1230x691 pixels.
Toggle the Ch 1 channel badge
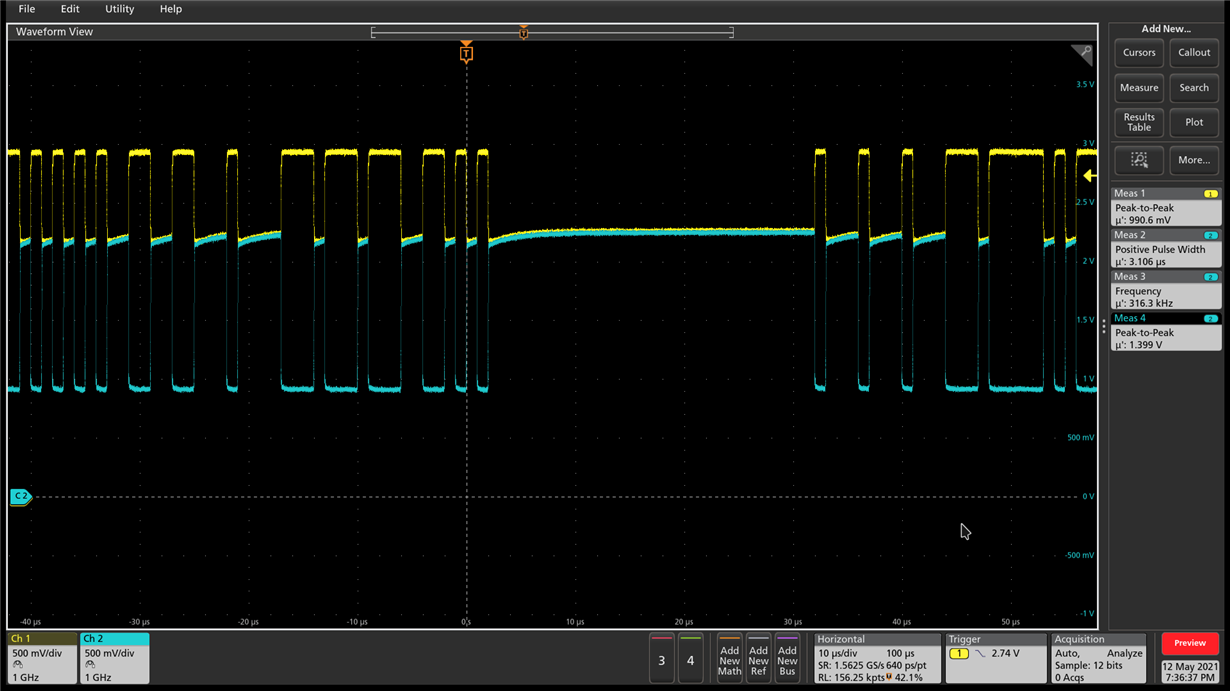tap(42, 657)
